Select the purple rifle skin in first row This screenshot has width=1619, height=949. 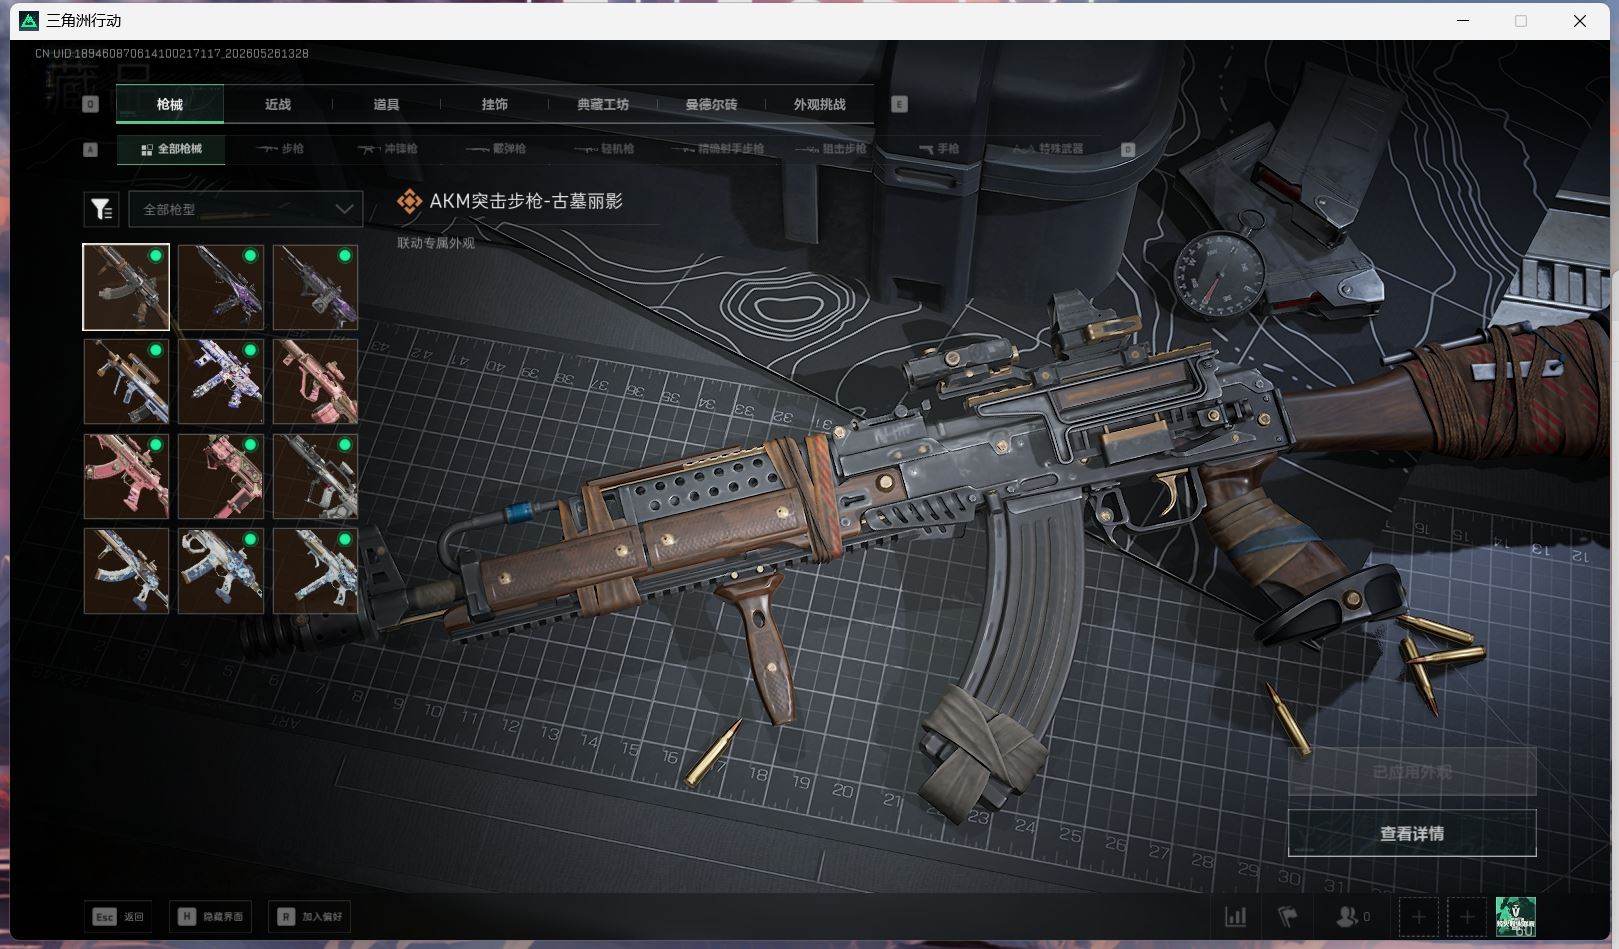pos(221,287)
